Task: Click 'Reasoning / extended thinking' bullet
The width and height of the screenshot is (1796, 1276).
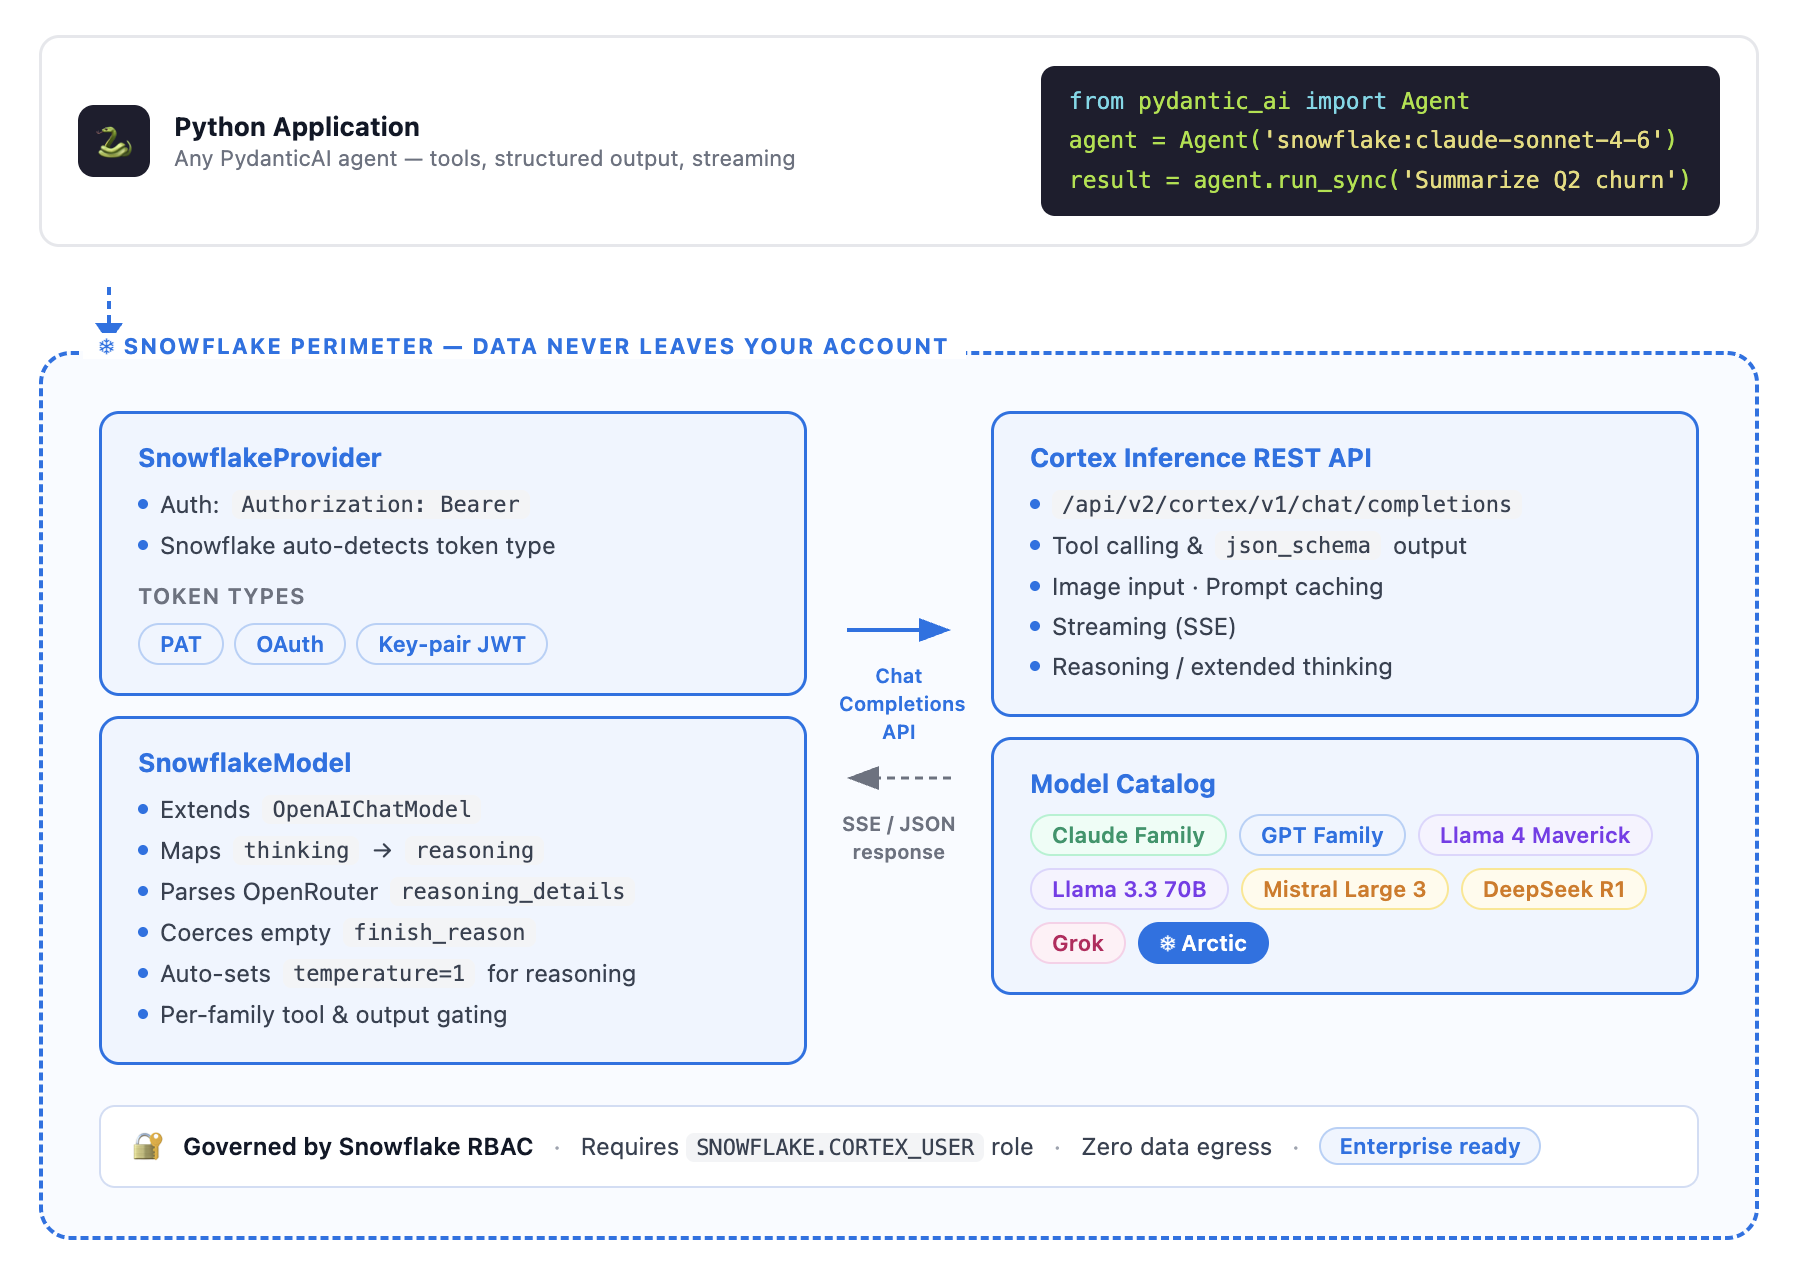Action: (x=1222, y=667)
